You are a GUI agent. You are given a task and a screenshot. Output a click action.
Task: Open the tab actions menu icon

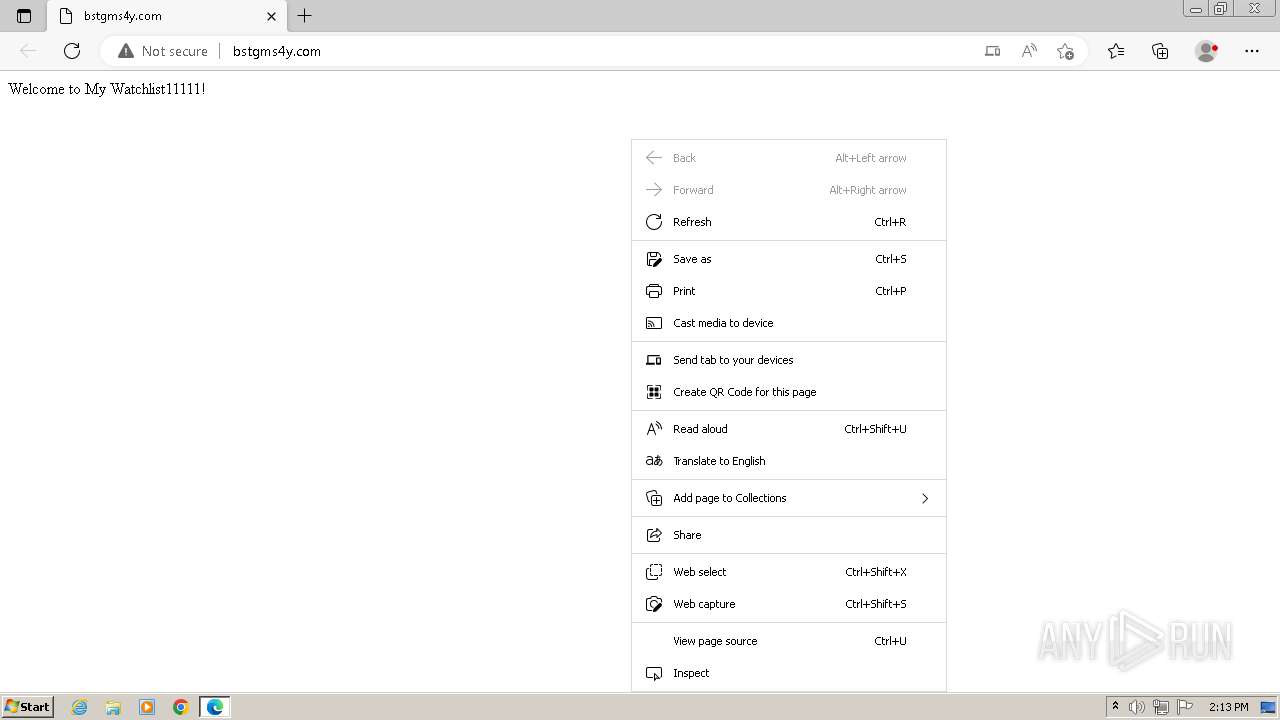[24, 16]
